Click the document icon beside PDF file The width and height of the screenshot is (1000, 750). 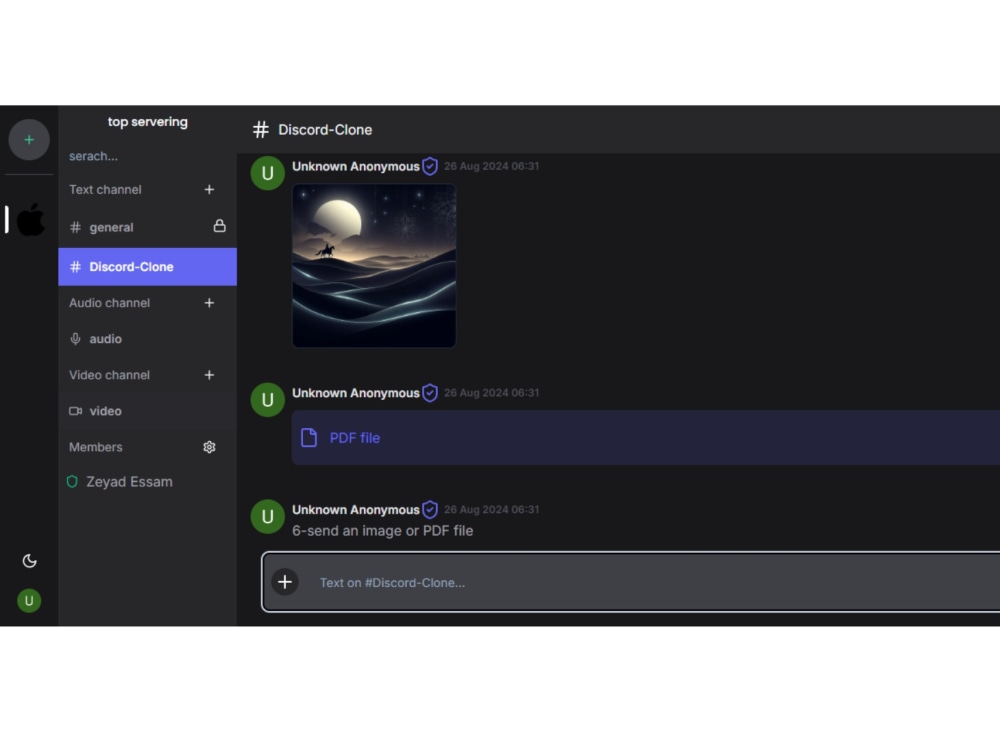[x=309, y=438]
